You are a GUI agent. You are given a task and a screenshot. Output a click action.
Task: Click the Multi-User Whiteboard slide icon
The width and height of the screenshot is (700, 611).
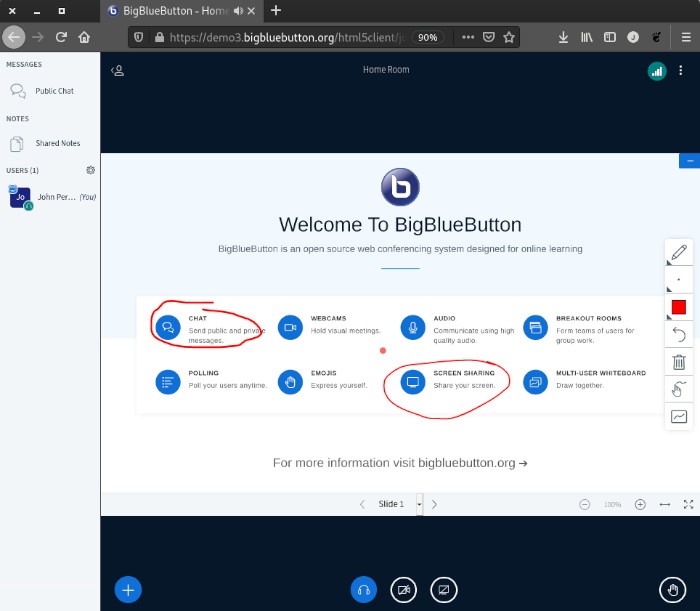click(x=535, y=382)
